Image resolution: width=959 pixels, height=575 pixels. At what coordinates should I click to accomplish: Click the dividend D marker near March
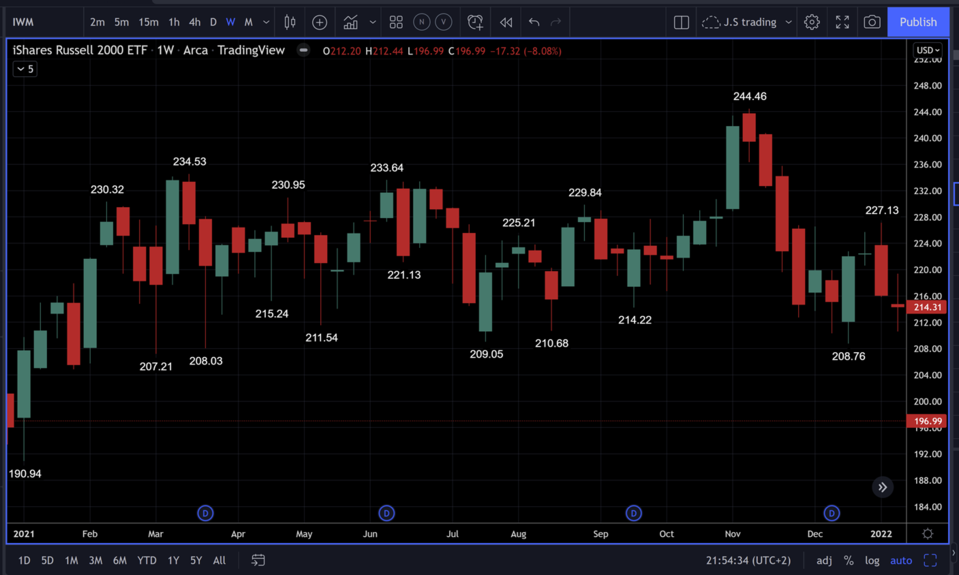[206, 513]
